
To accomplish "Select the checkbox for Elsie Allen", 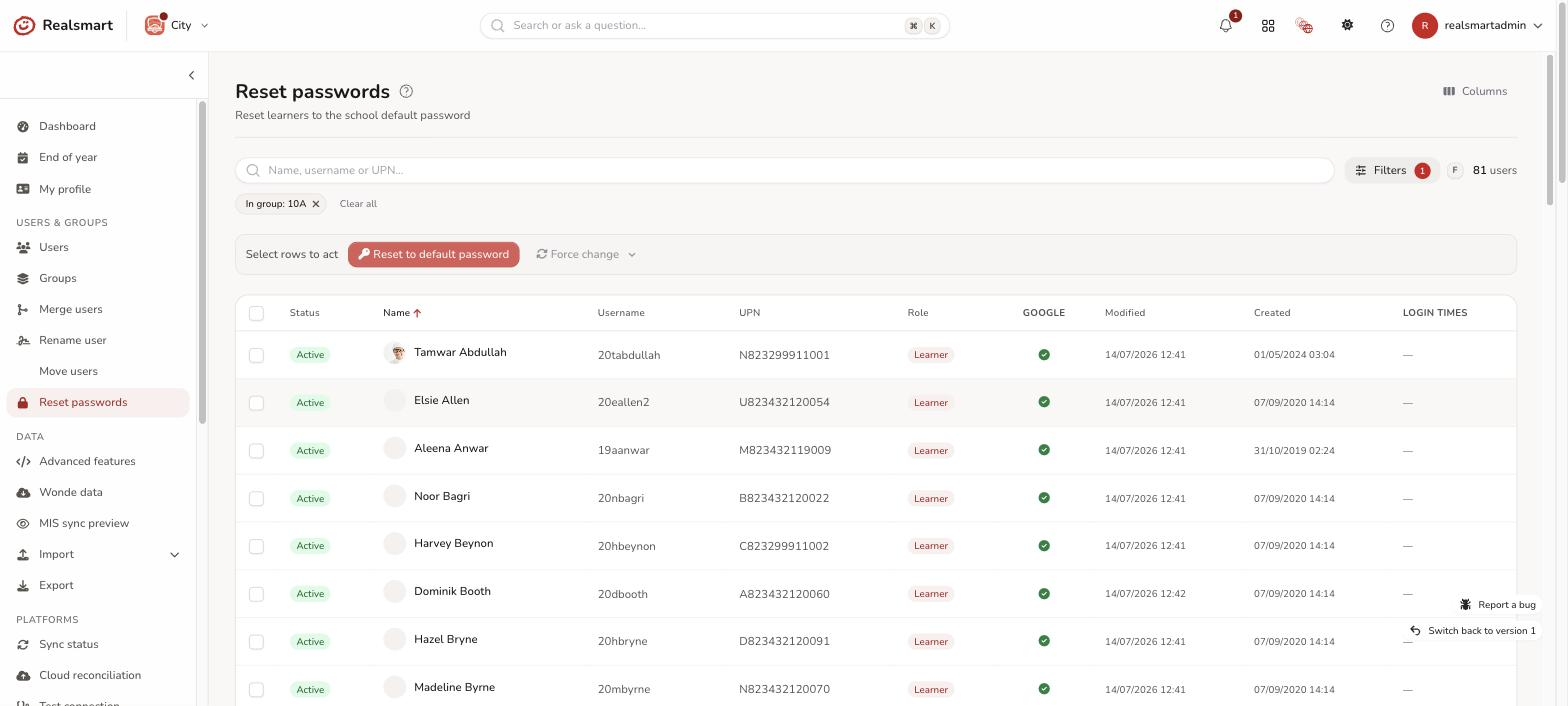I will click(256, 403).
